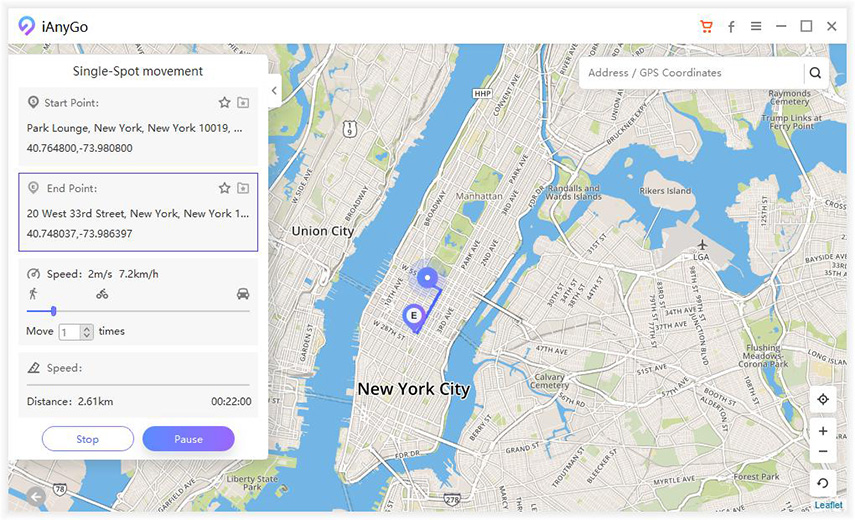Open saved folder for End Point
Screen dimensions: 855x520
click(243, 188)
